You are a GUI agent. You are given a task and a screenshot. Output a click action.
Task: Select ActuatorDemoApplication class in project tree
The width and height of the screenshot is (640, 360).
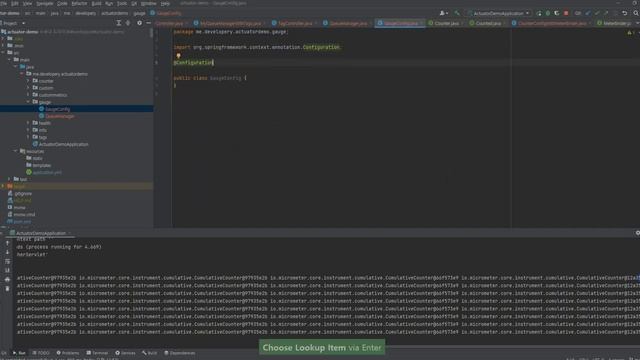[63, 144]
